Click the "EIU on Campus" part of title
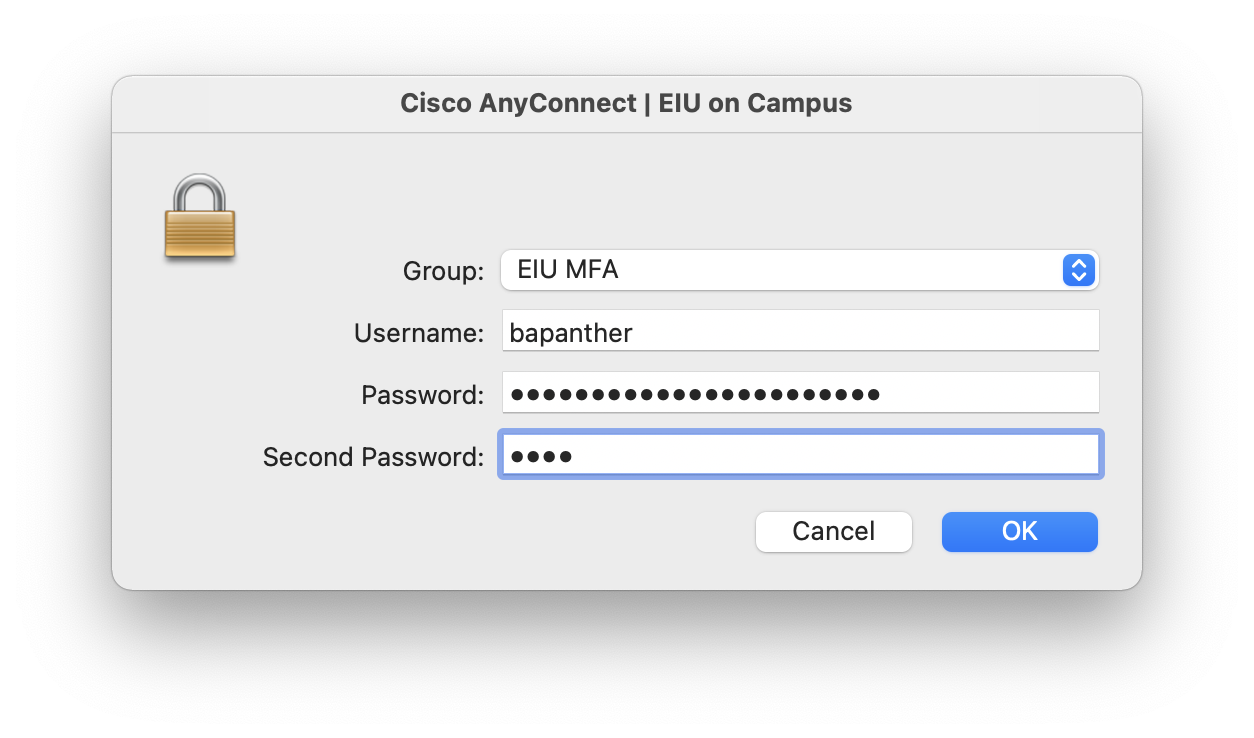Viewport: 1254px width, 738px height. 755,103
